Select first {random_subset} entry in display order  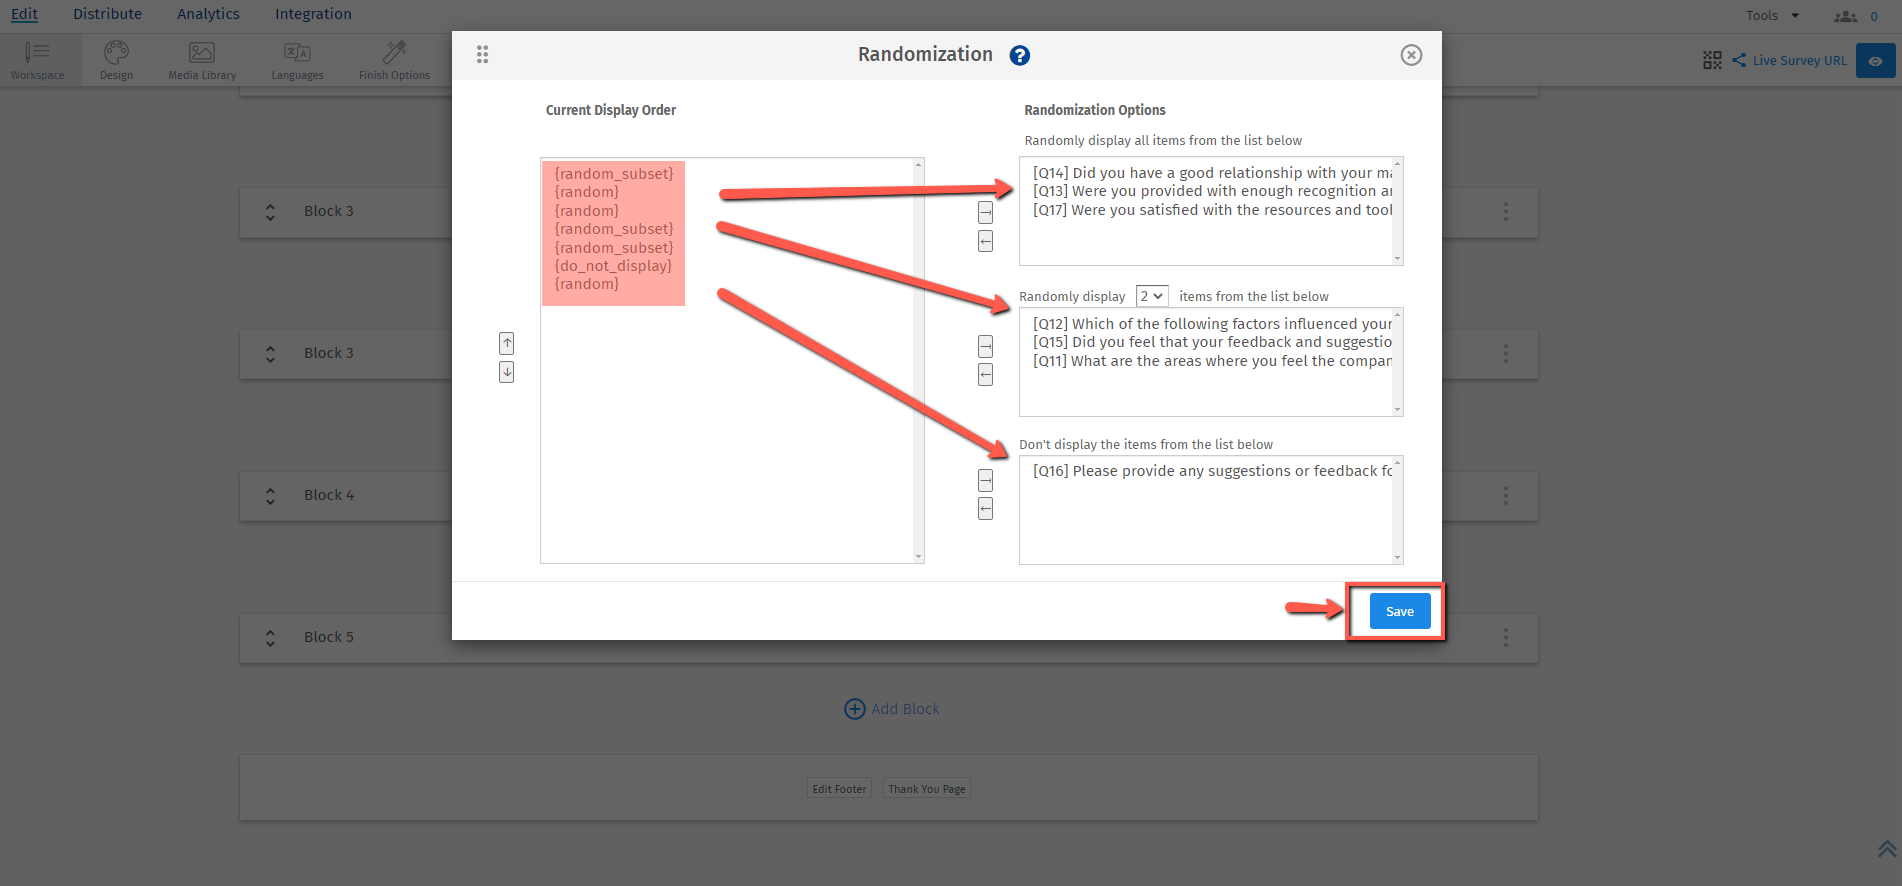click(x=614, y=174)
